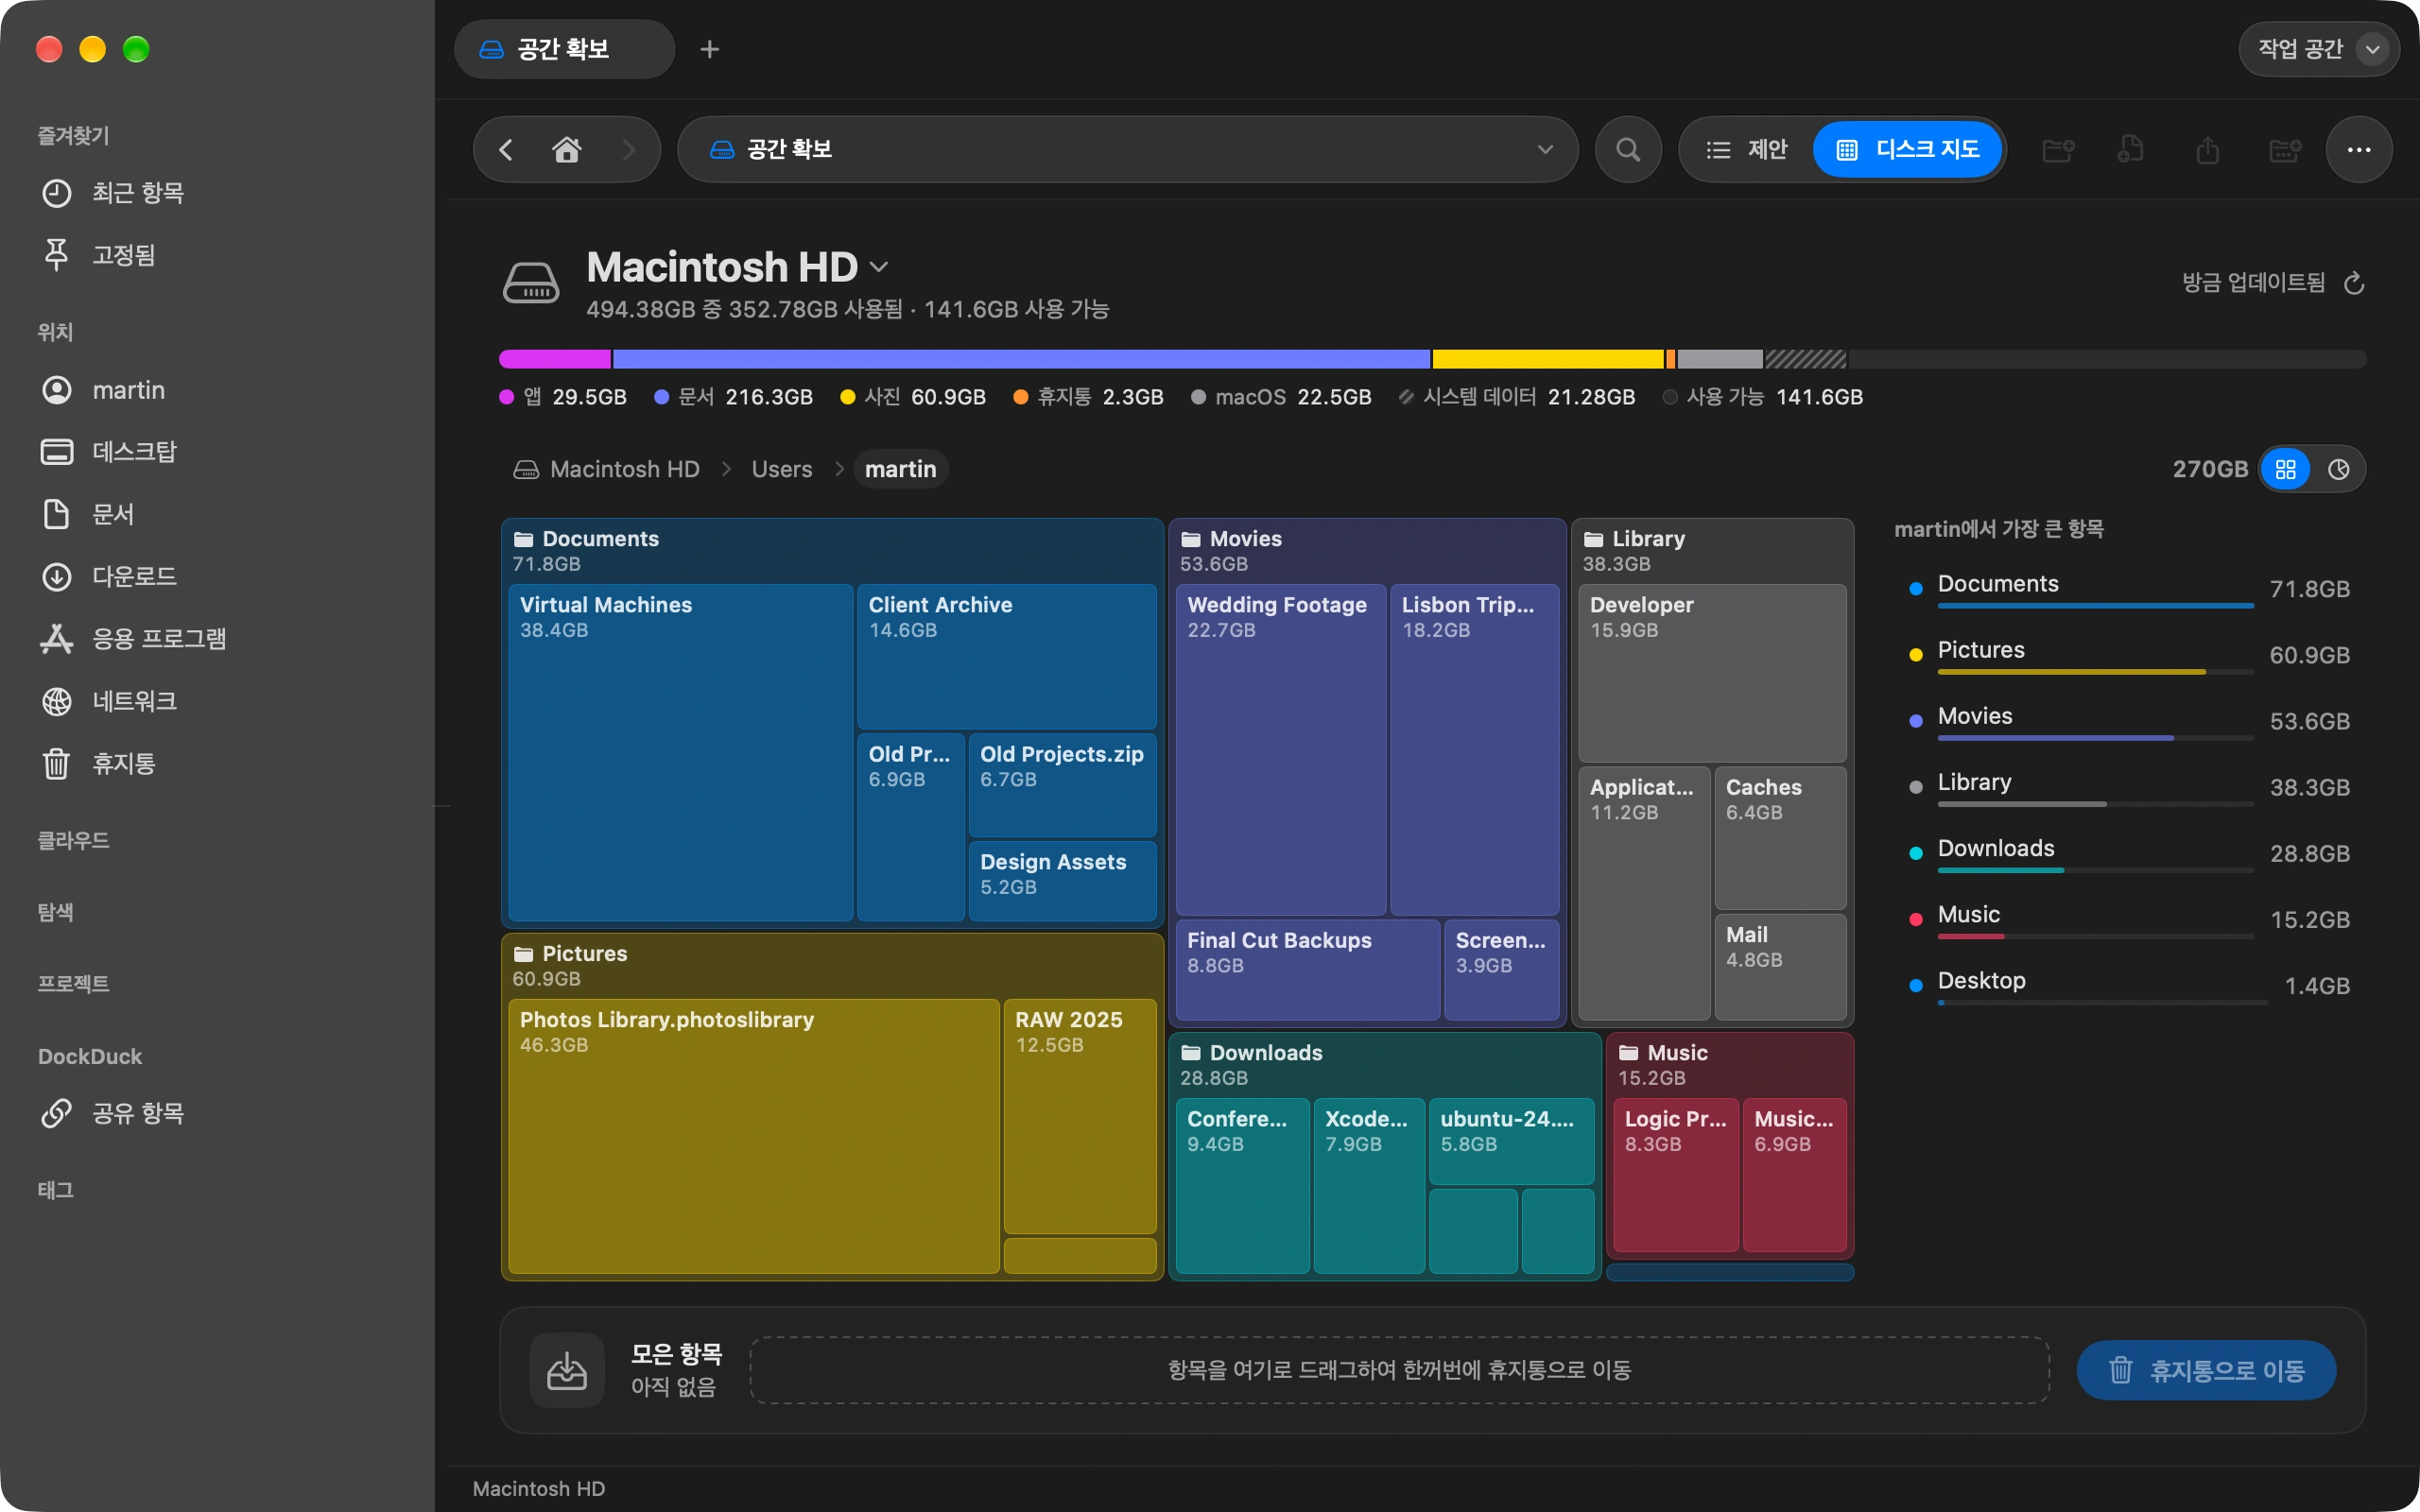Refresh disk info with the reload icon
The image size is (2420, 1512).
2354,283
